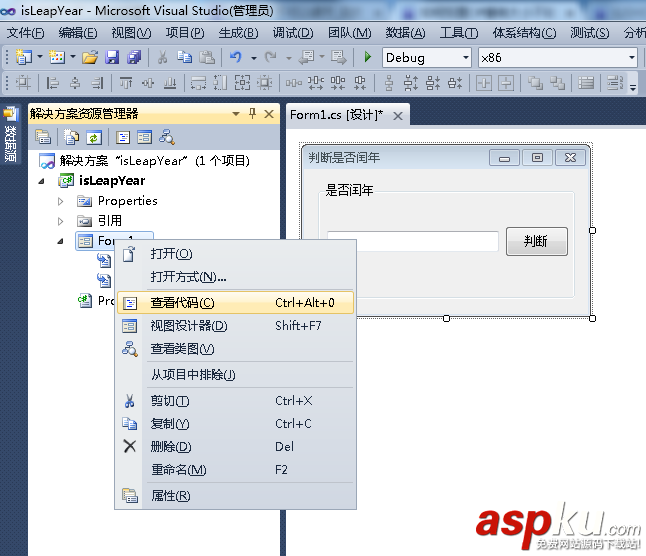This screenshot has width=646, height=556.
Task: Open the 调试(D) menu
Action: [293, 33]
